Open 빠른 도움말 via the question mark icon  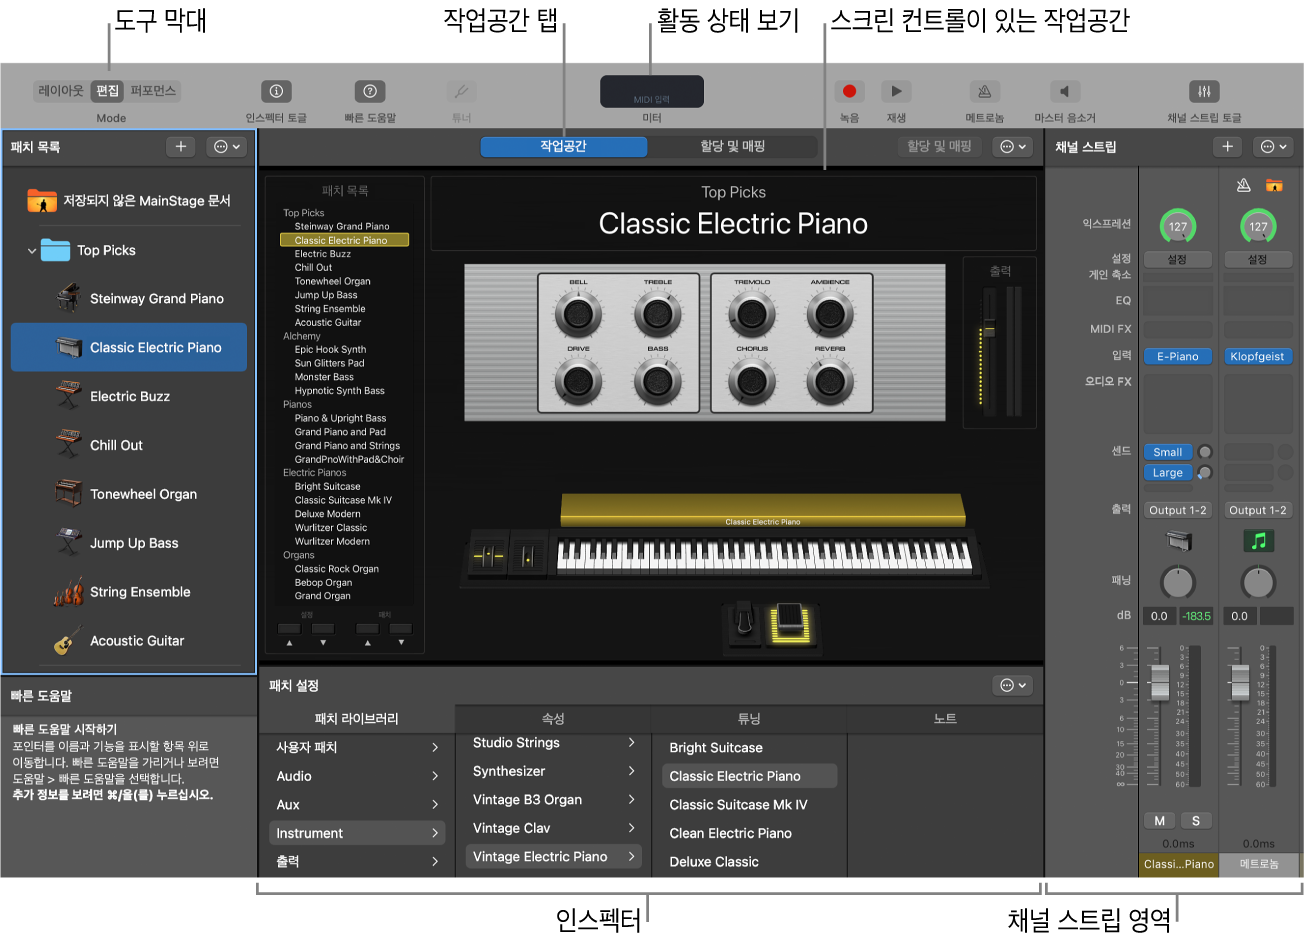(370, 91)
